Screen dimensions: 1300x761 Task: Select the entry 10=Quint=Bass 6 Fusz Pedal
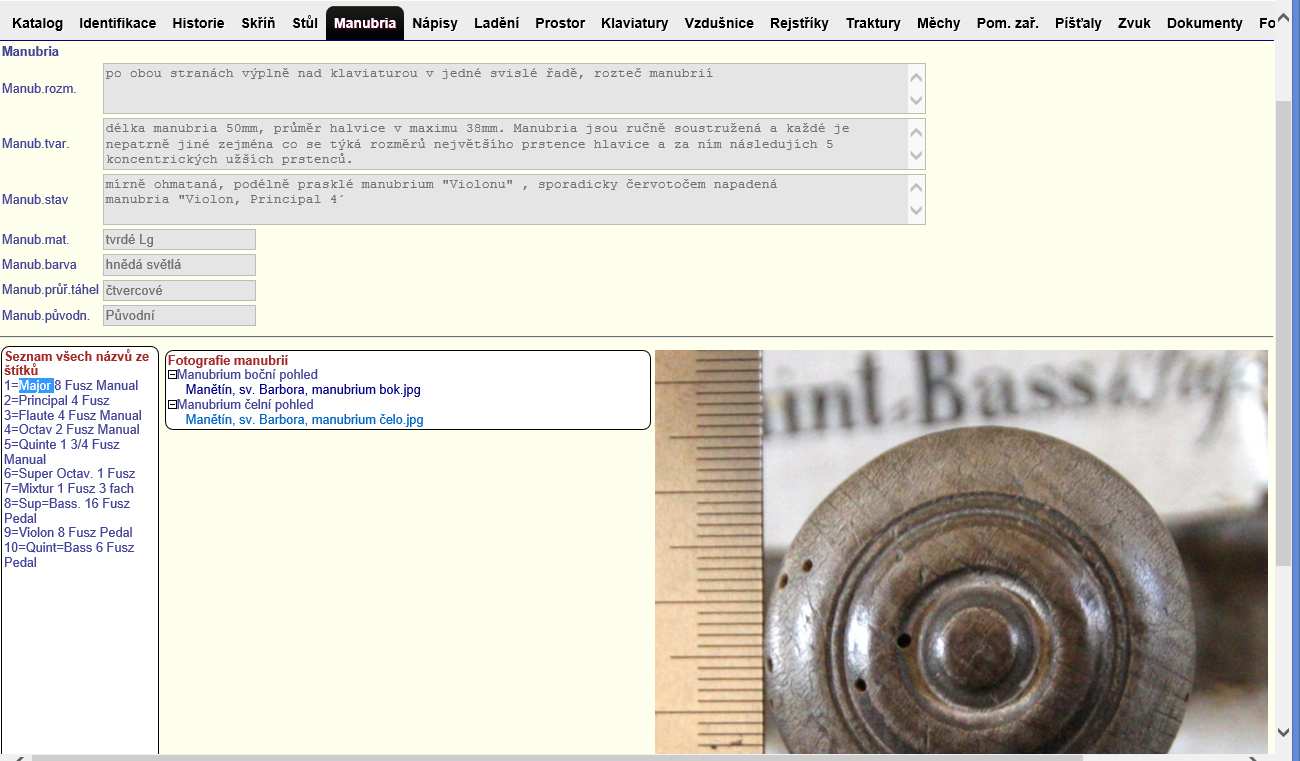69,555
